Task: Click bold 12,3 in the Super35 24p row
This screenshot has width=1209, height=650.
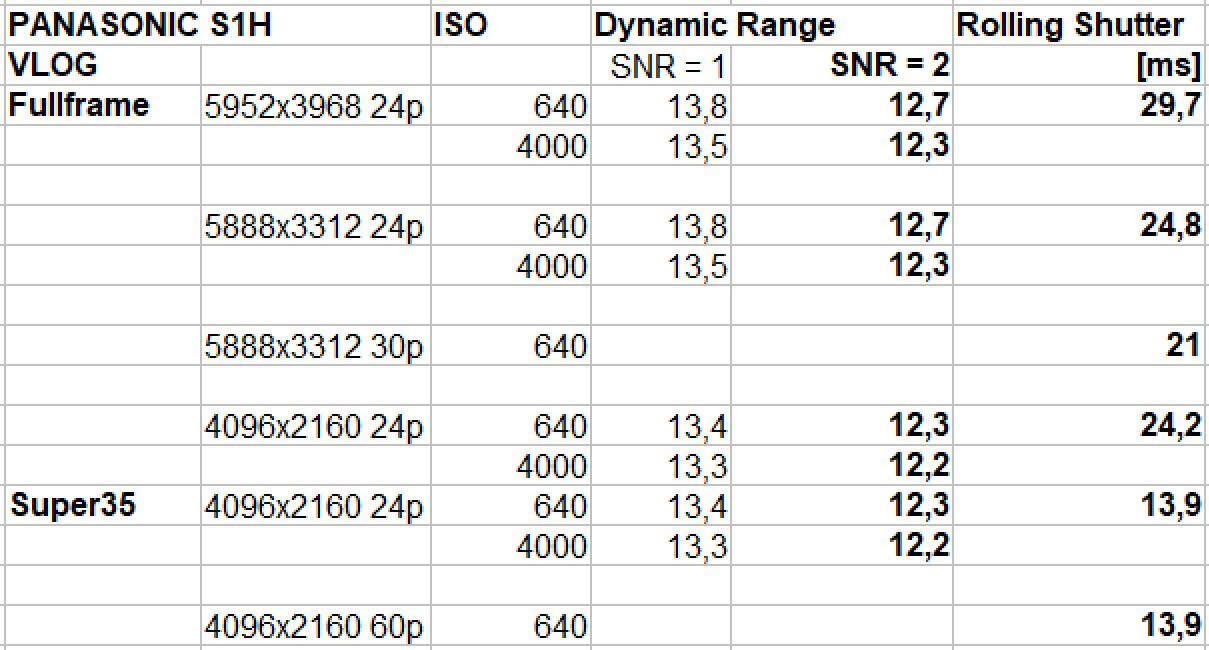Action: click(x=919, y=506)
